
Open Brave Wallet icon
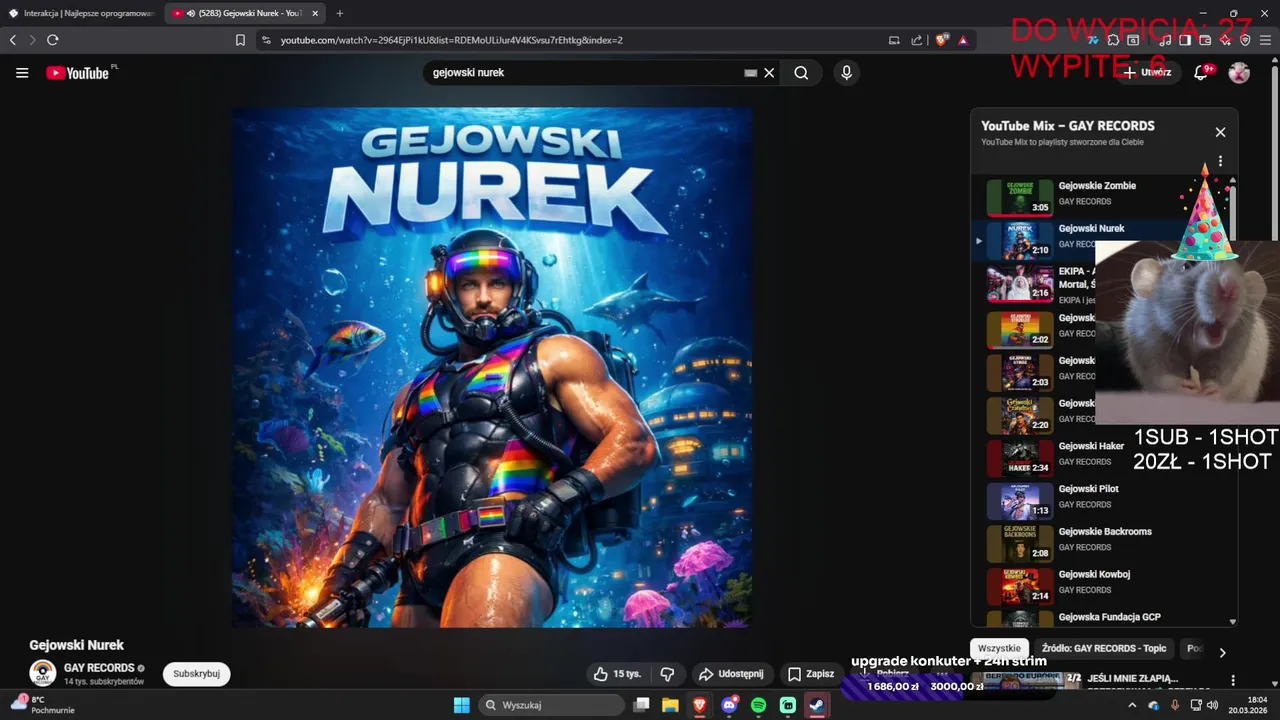click(x=1205, y=40)
